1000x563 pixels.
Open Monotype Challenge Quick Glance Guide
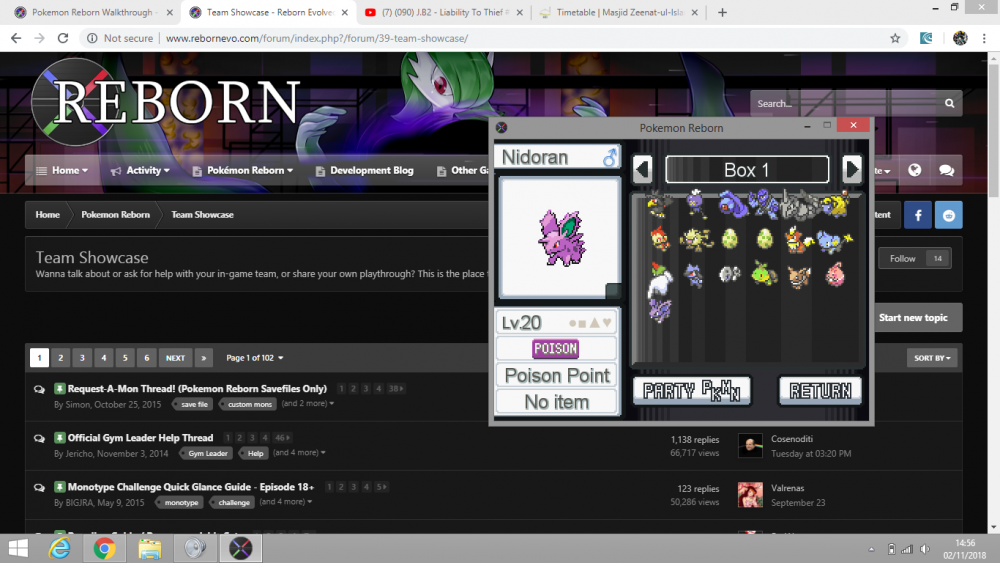pyautogui.click(x=191, y=486)
